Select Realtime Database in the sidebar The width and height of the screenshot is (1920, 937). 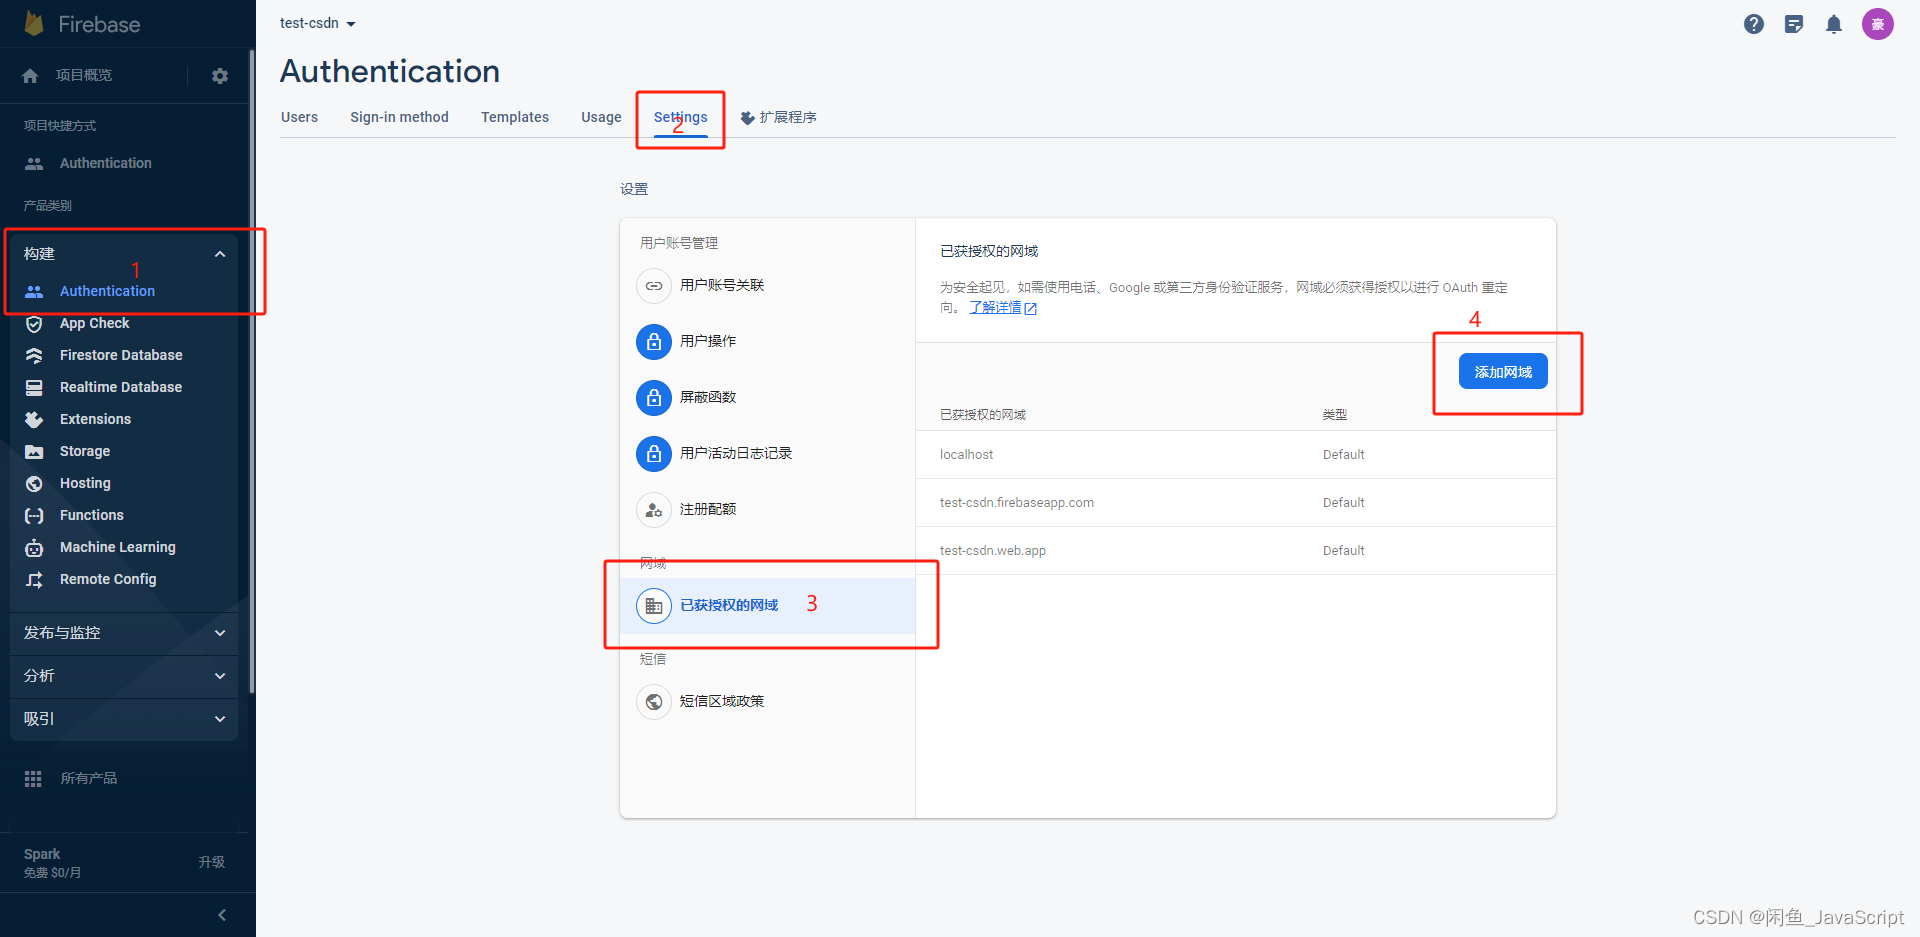pyautogui.click(x=121, y=388)
